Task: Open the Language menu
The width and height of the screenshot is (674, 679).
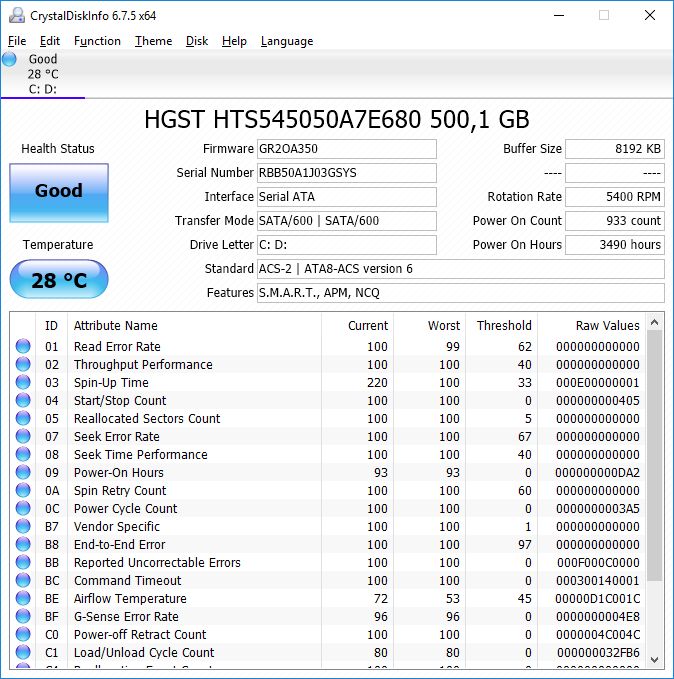Action: click(287, 41)
